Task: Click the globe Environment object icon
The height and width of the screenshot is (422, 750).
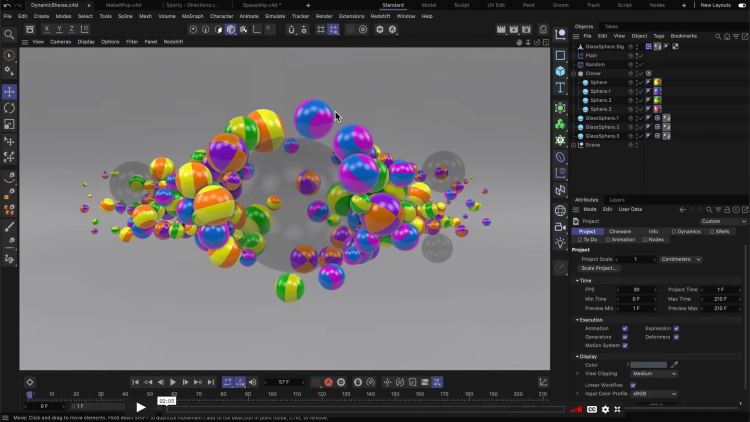Action: tap(560, 211)
